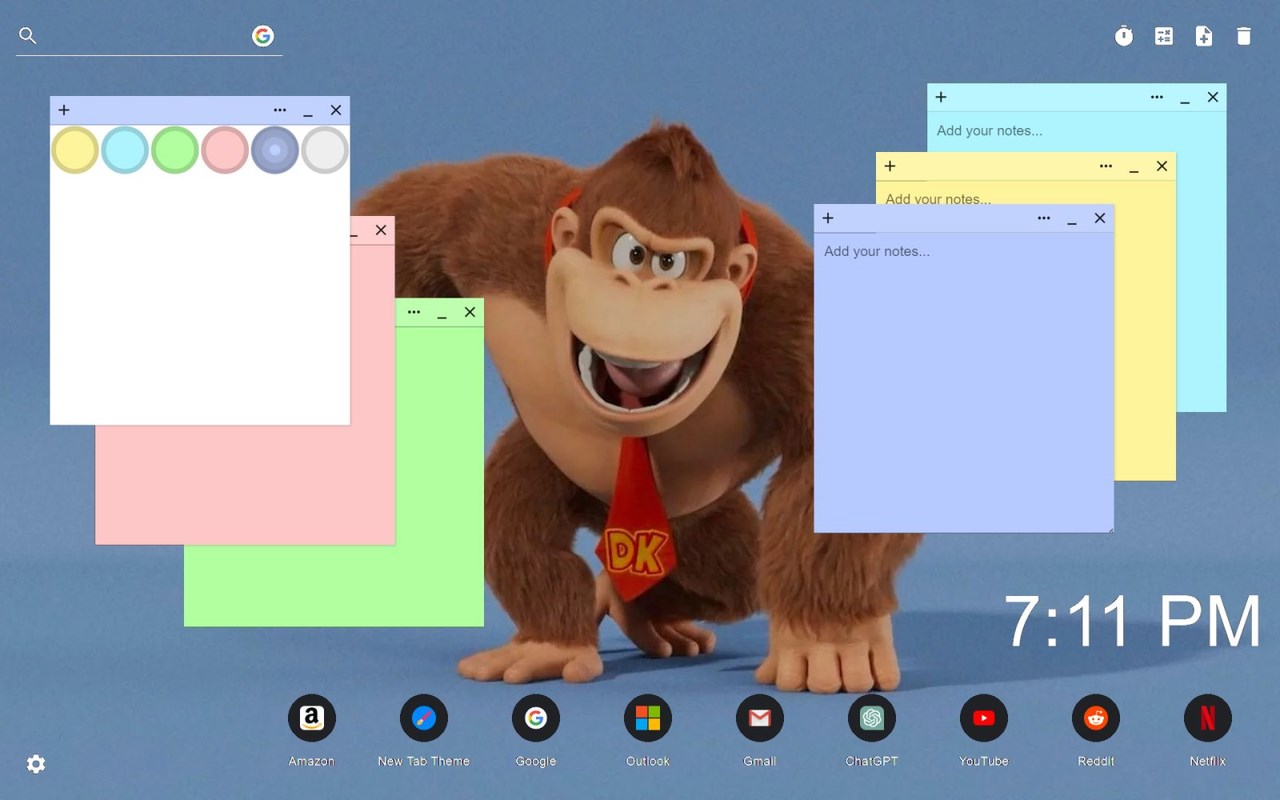Click the Google logo in the search bar

(263, 36)
